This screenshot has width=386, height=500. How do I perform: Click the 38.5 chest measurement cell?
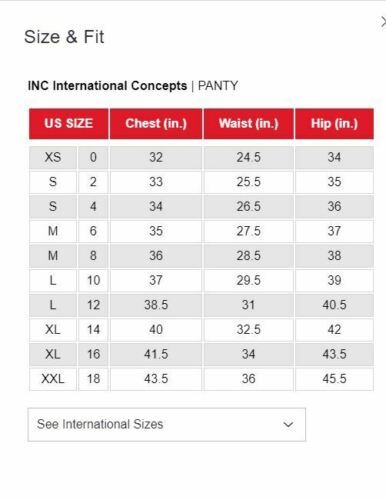coord(156,305)
